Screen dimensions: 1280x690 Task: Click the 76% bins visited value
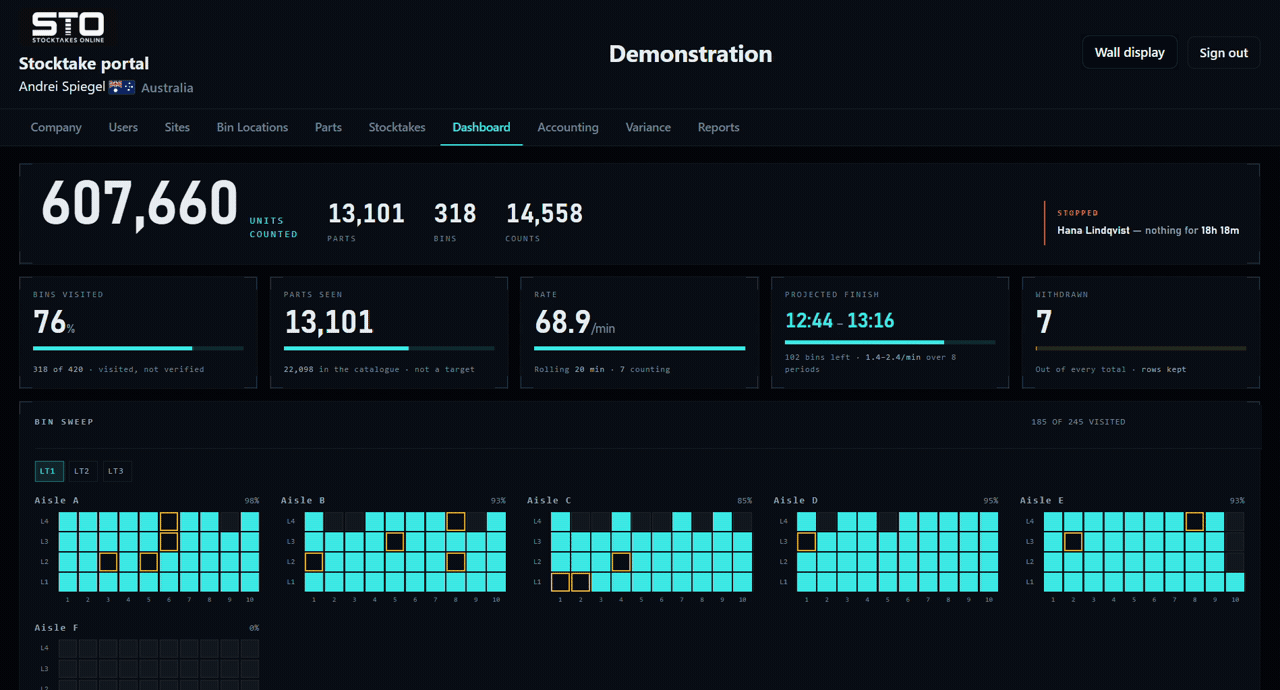pos(54,322)
